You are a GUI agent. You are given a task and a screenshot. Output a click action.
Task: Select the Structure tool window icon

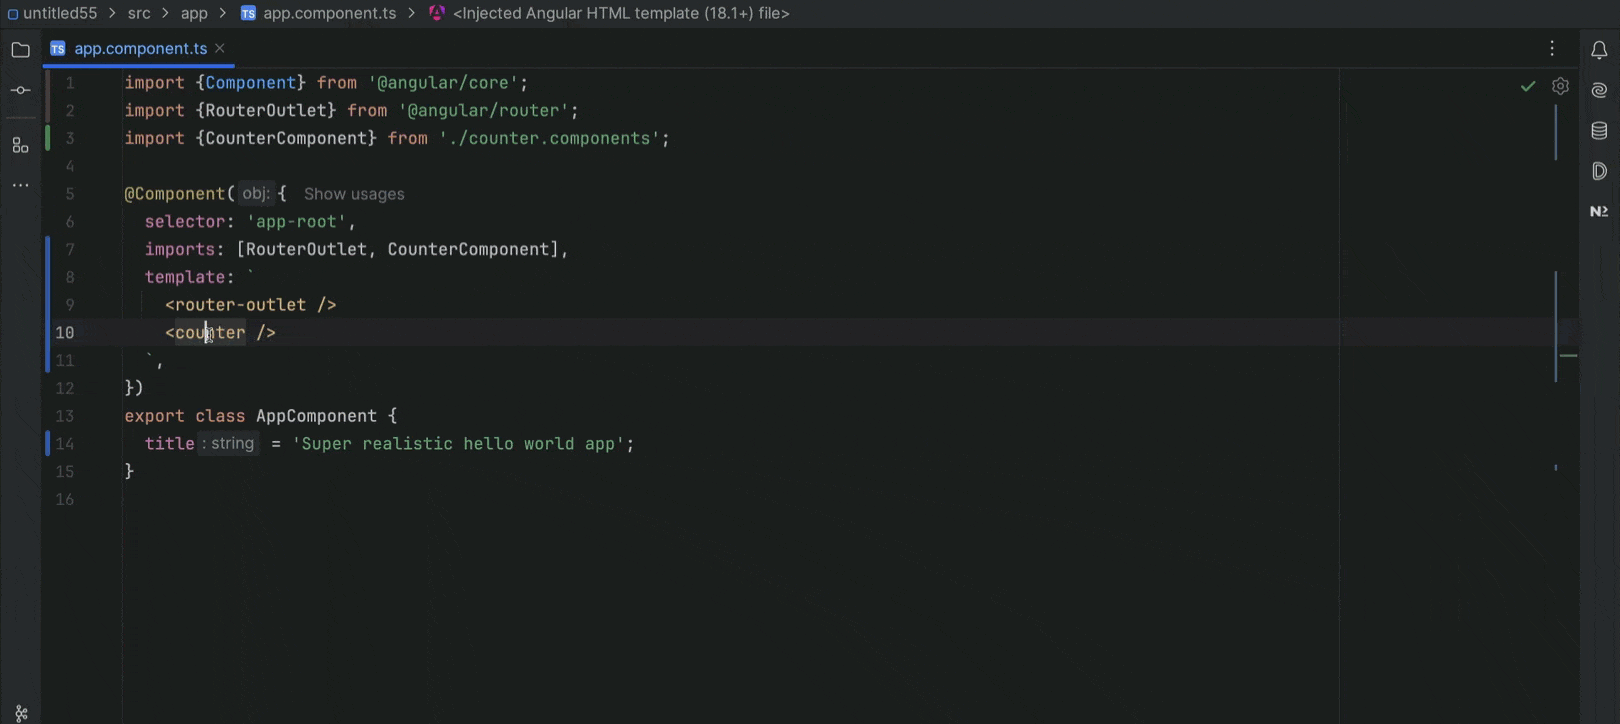tap(20, 145)
